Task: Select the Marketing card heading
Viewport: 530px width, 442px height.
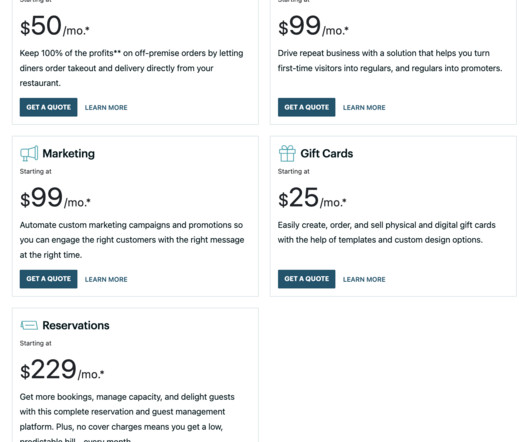Action: pyautogui.click(x=69, y=154)
